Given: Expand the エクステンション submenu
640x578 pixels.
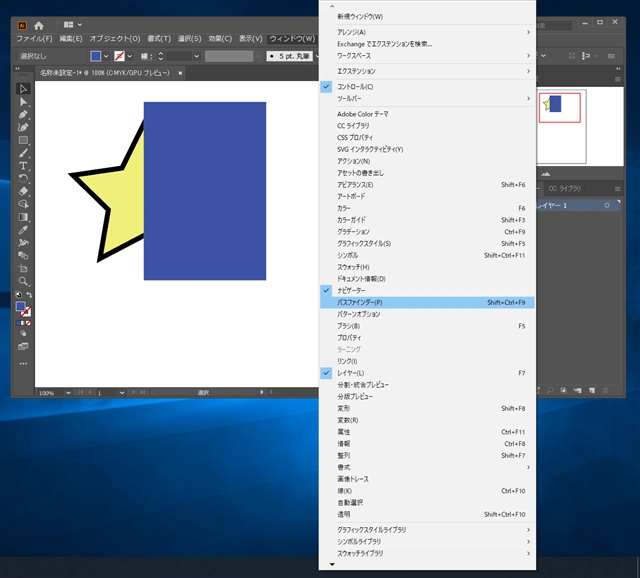Looking at the screenshot, I should 427,71.
